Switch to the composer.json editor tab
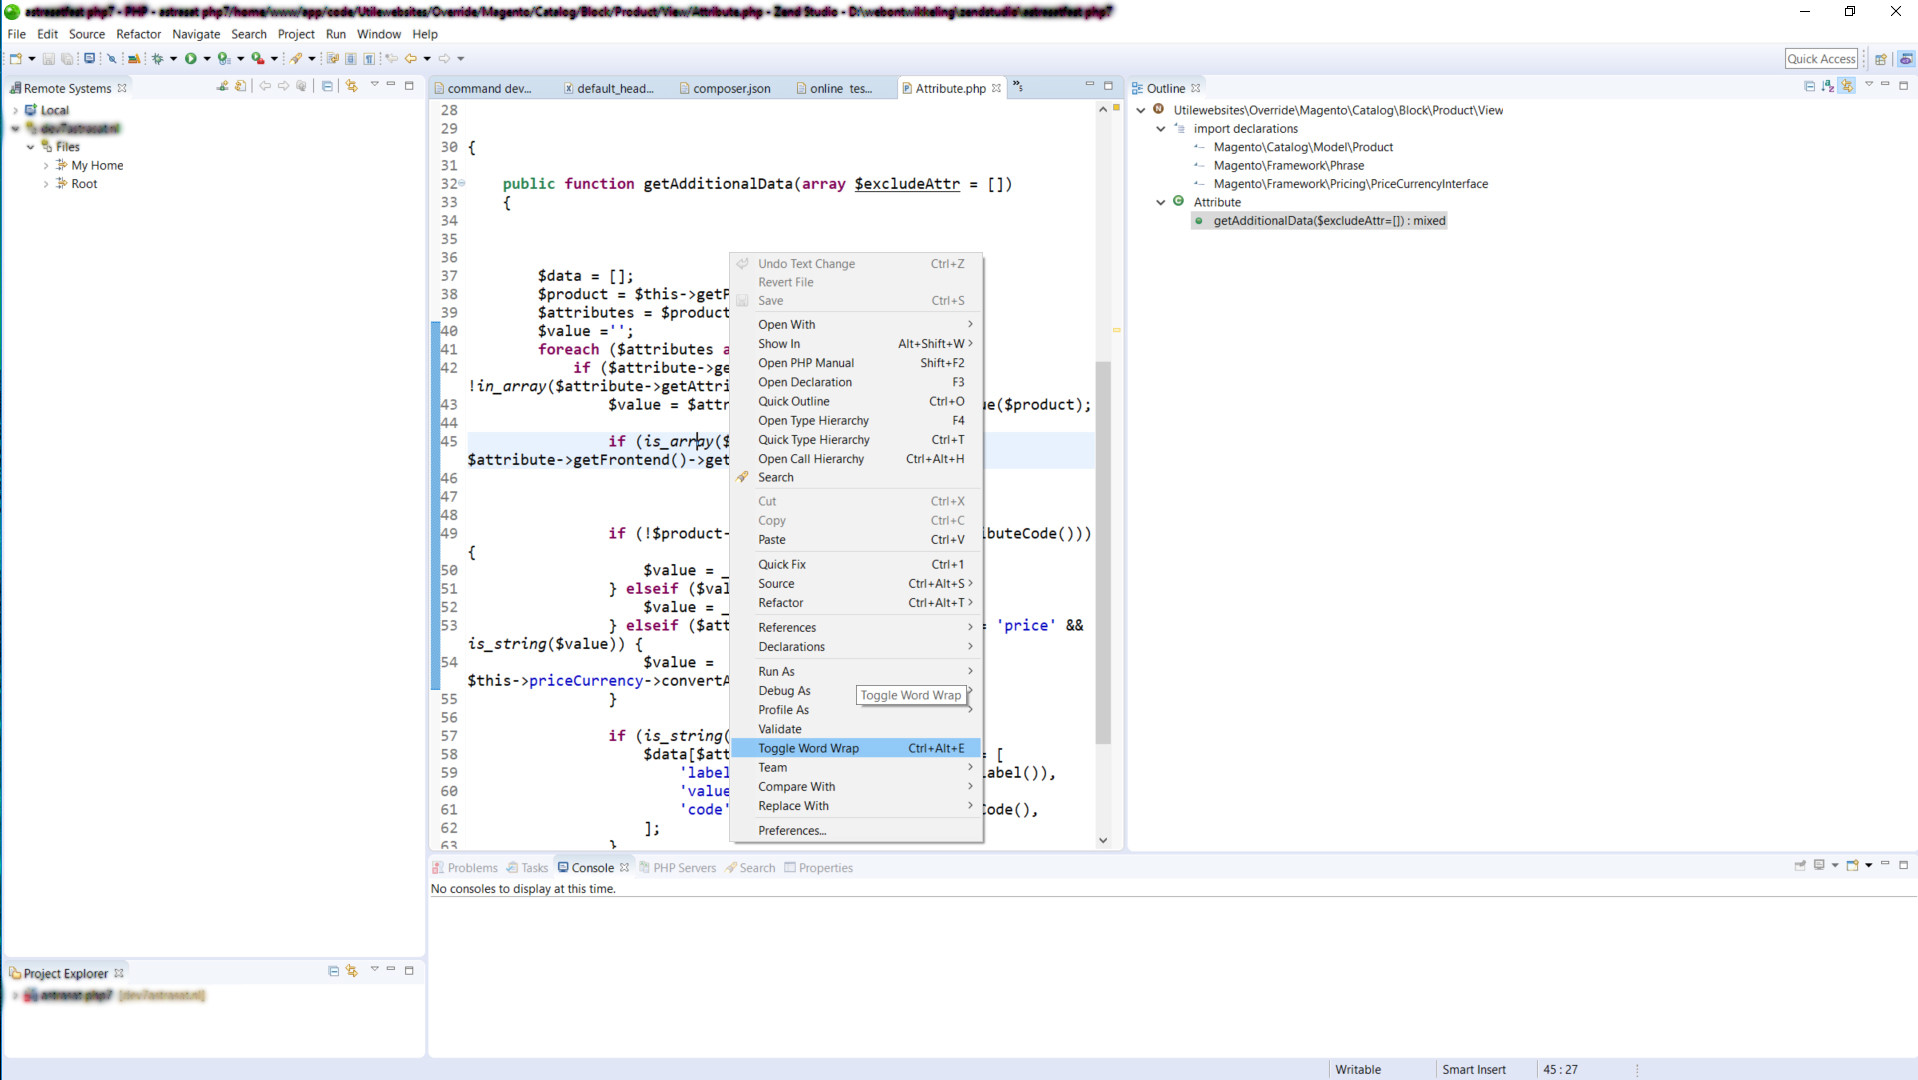 point(731,88)
